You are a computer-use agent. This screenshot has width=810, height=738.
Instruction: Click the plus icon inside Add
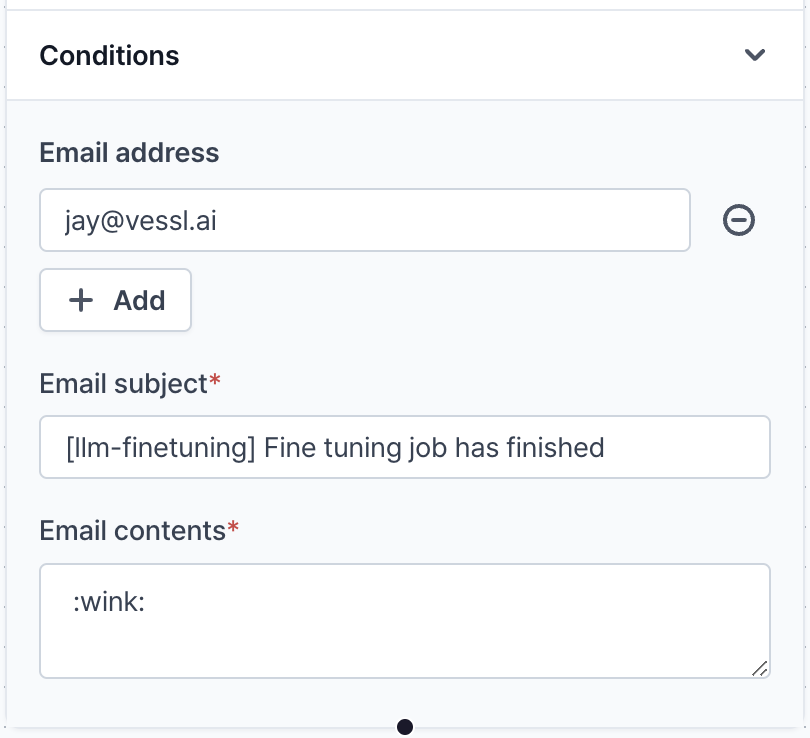81,300
